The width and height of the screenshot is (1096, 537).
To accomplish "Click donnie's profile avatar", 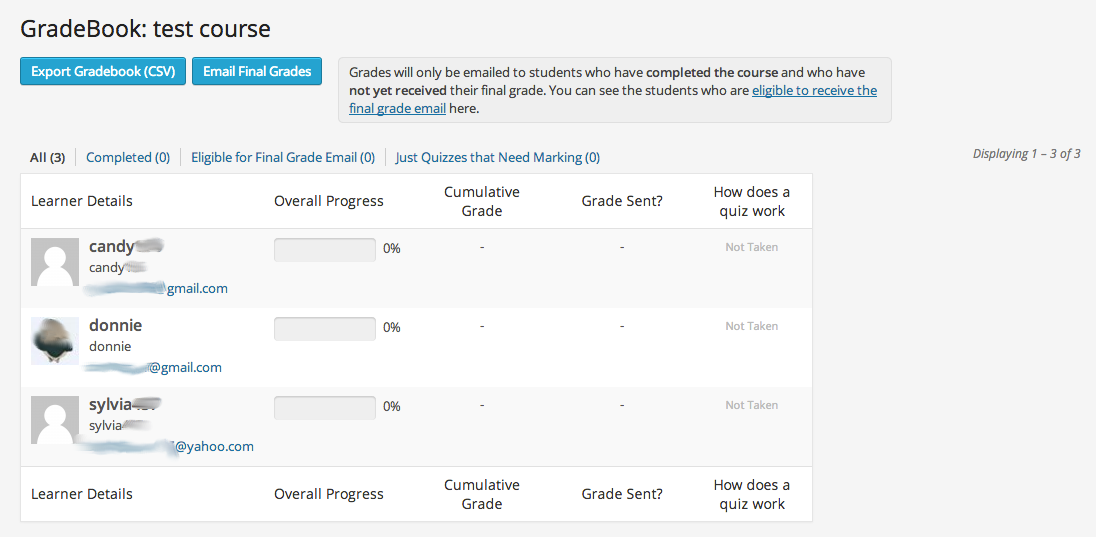I will click(x=55, y=341).
